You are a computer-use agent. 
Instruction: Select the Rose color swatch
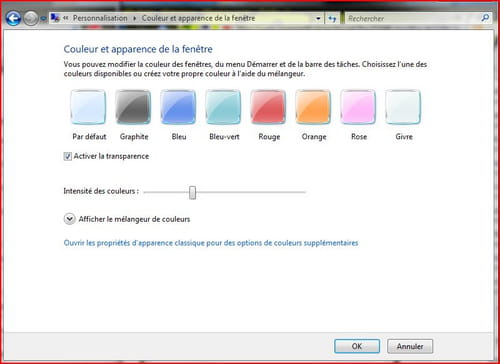tap(358, 107)
